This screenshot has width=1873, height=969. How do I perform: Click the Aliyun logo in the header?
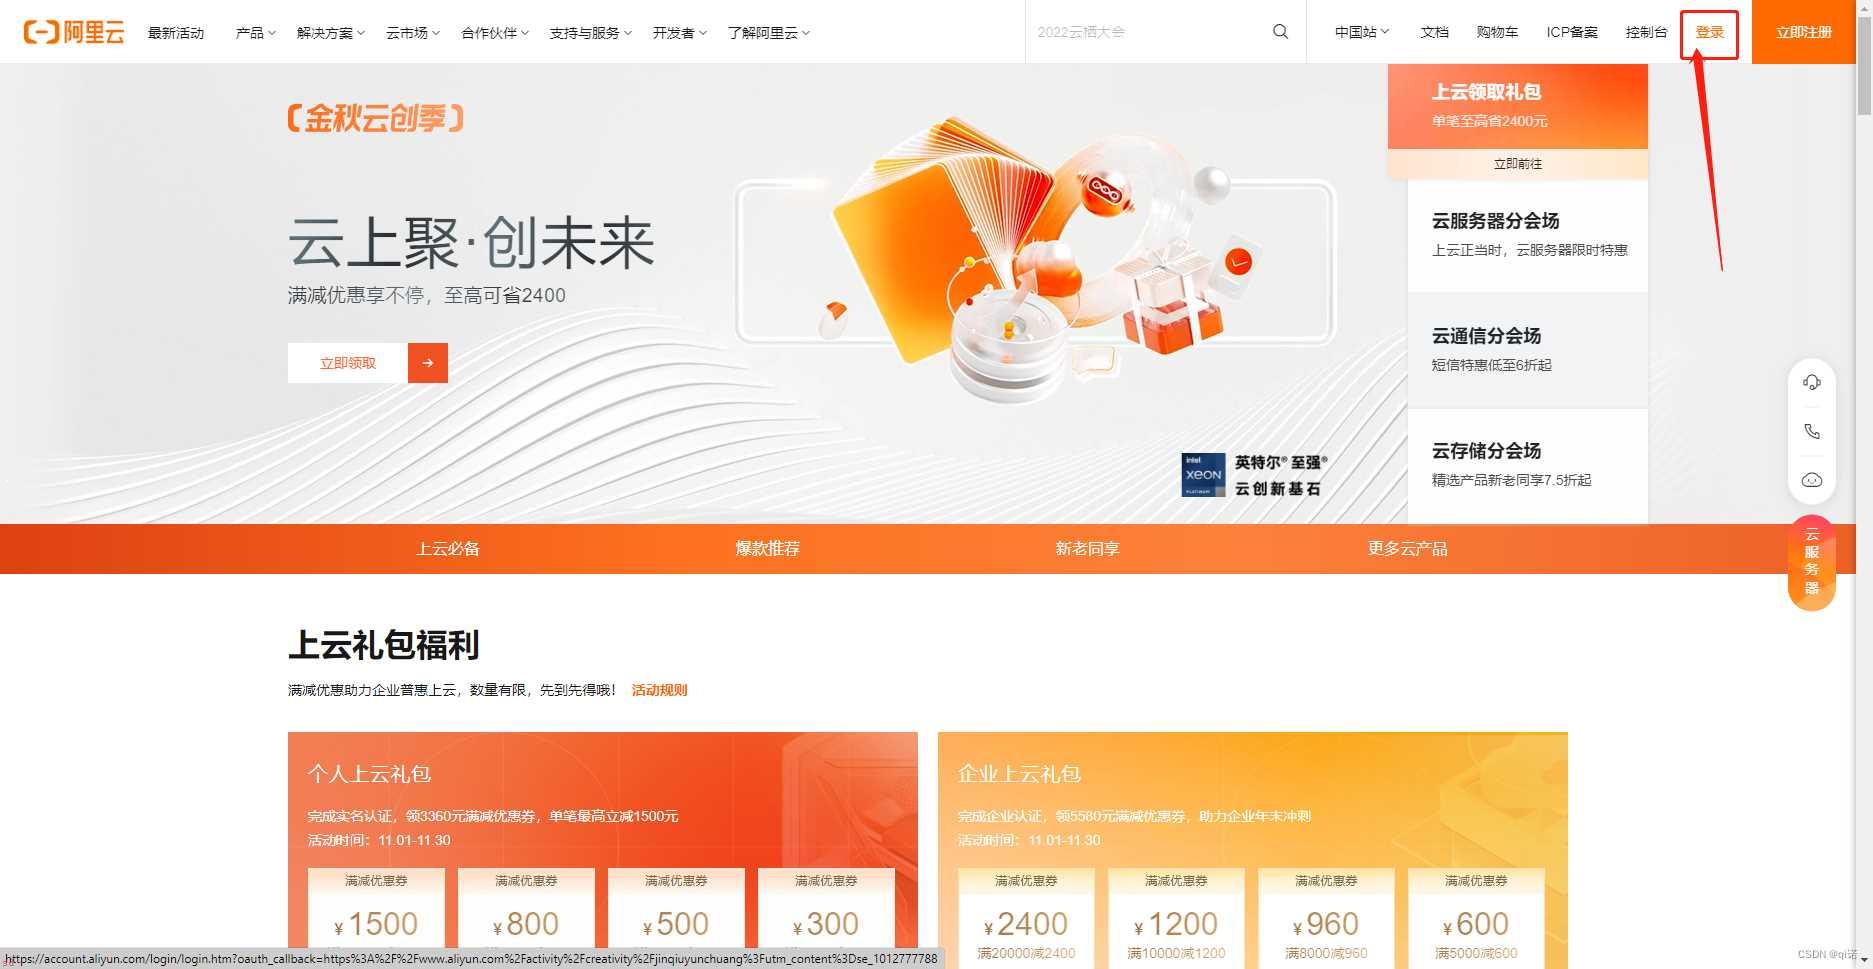click(74, 32)
